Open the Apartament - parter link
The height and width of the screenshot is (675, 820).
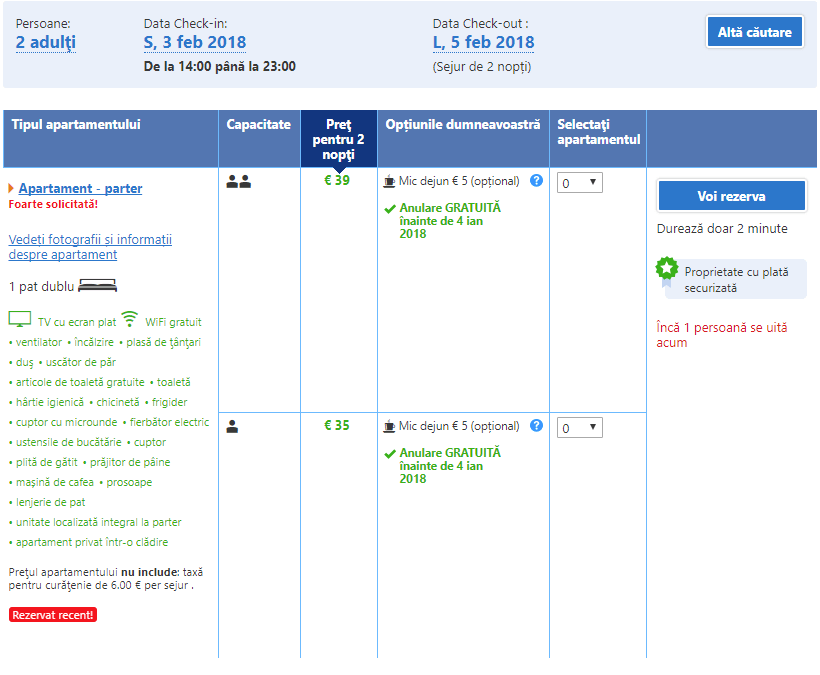(x=80, y=188)
